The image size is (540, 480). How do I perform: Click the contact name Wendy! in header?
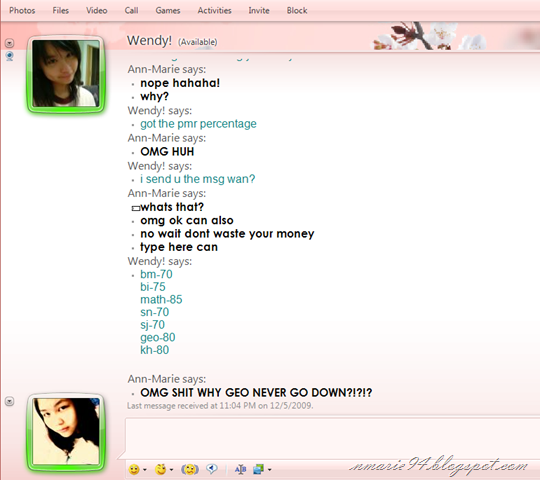(x=149, y=41)
